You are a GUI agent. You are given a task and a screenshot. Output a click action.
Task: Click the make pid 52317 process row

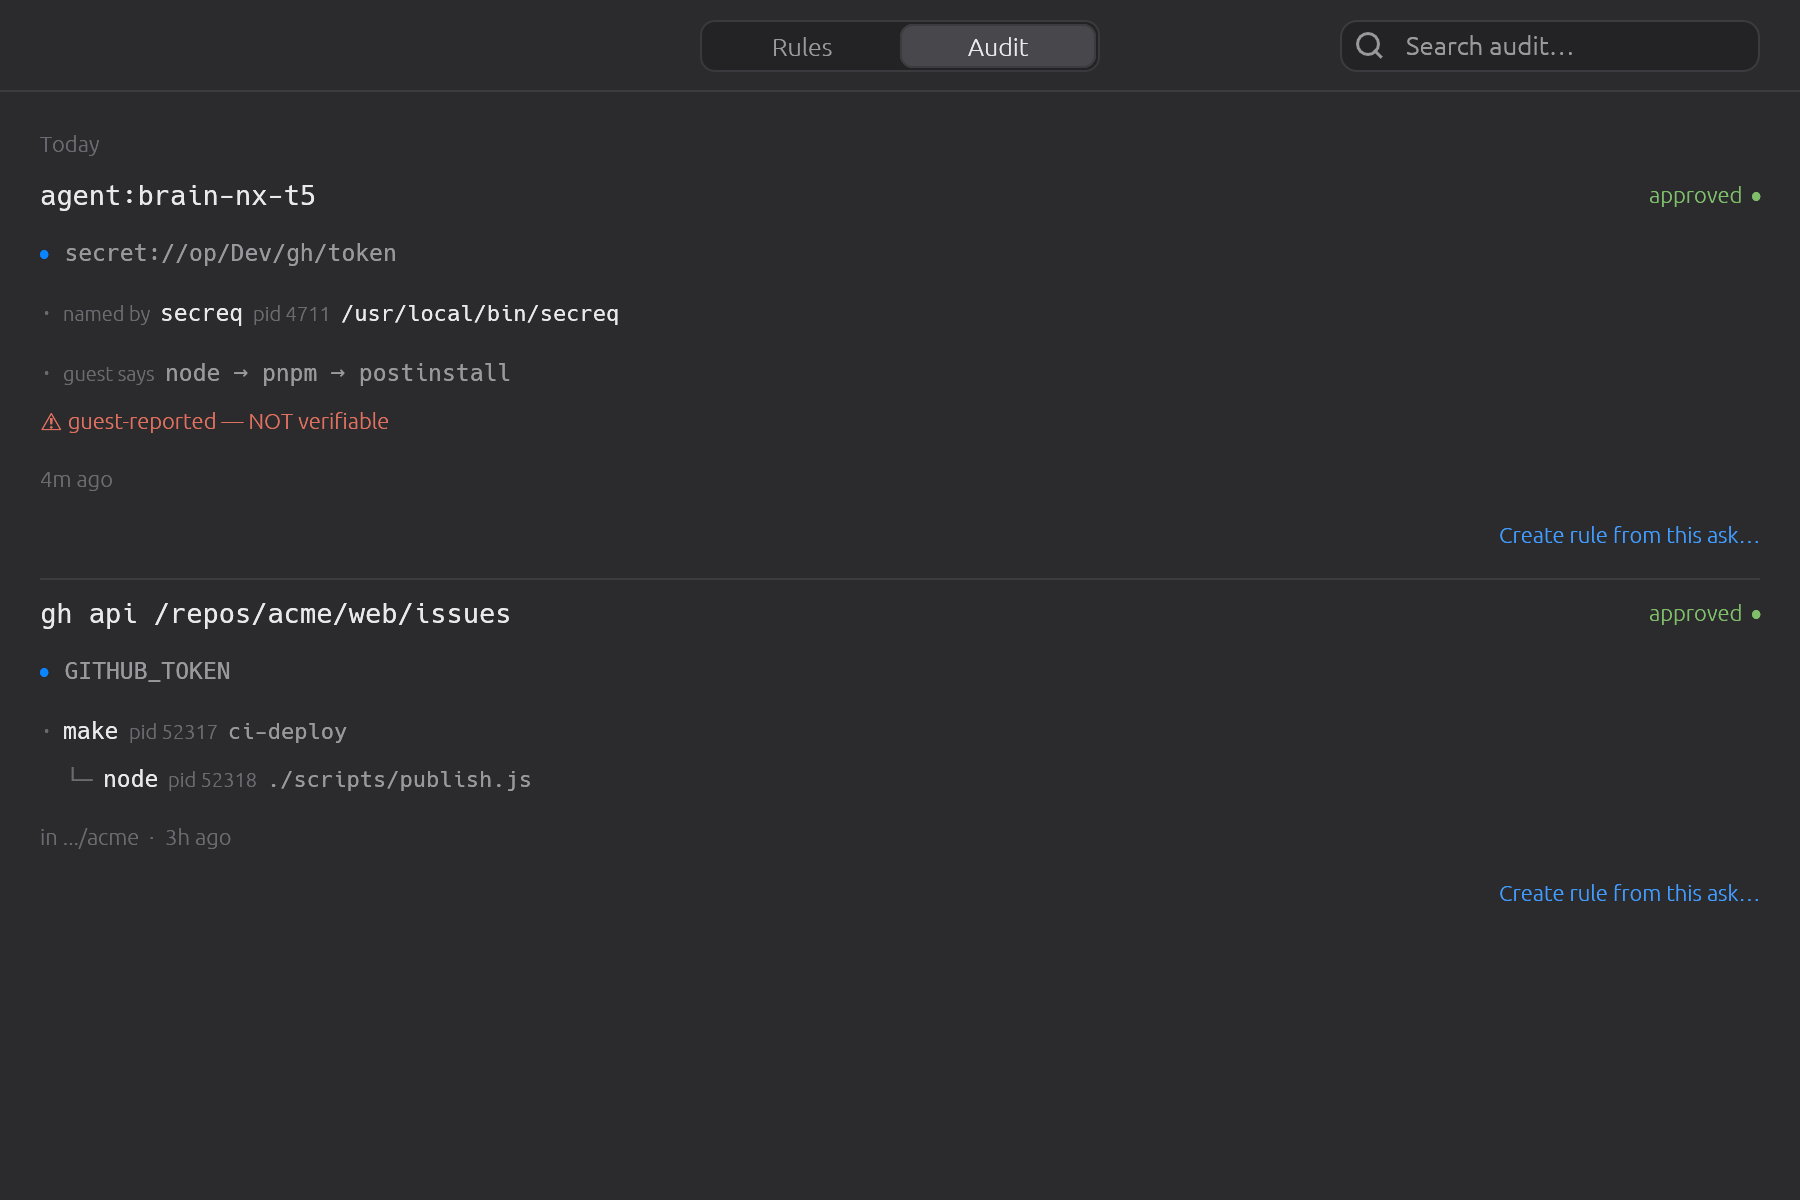tap(205, 732)
